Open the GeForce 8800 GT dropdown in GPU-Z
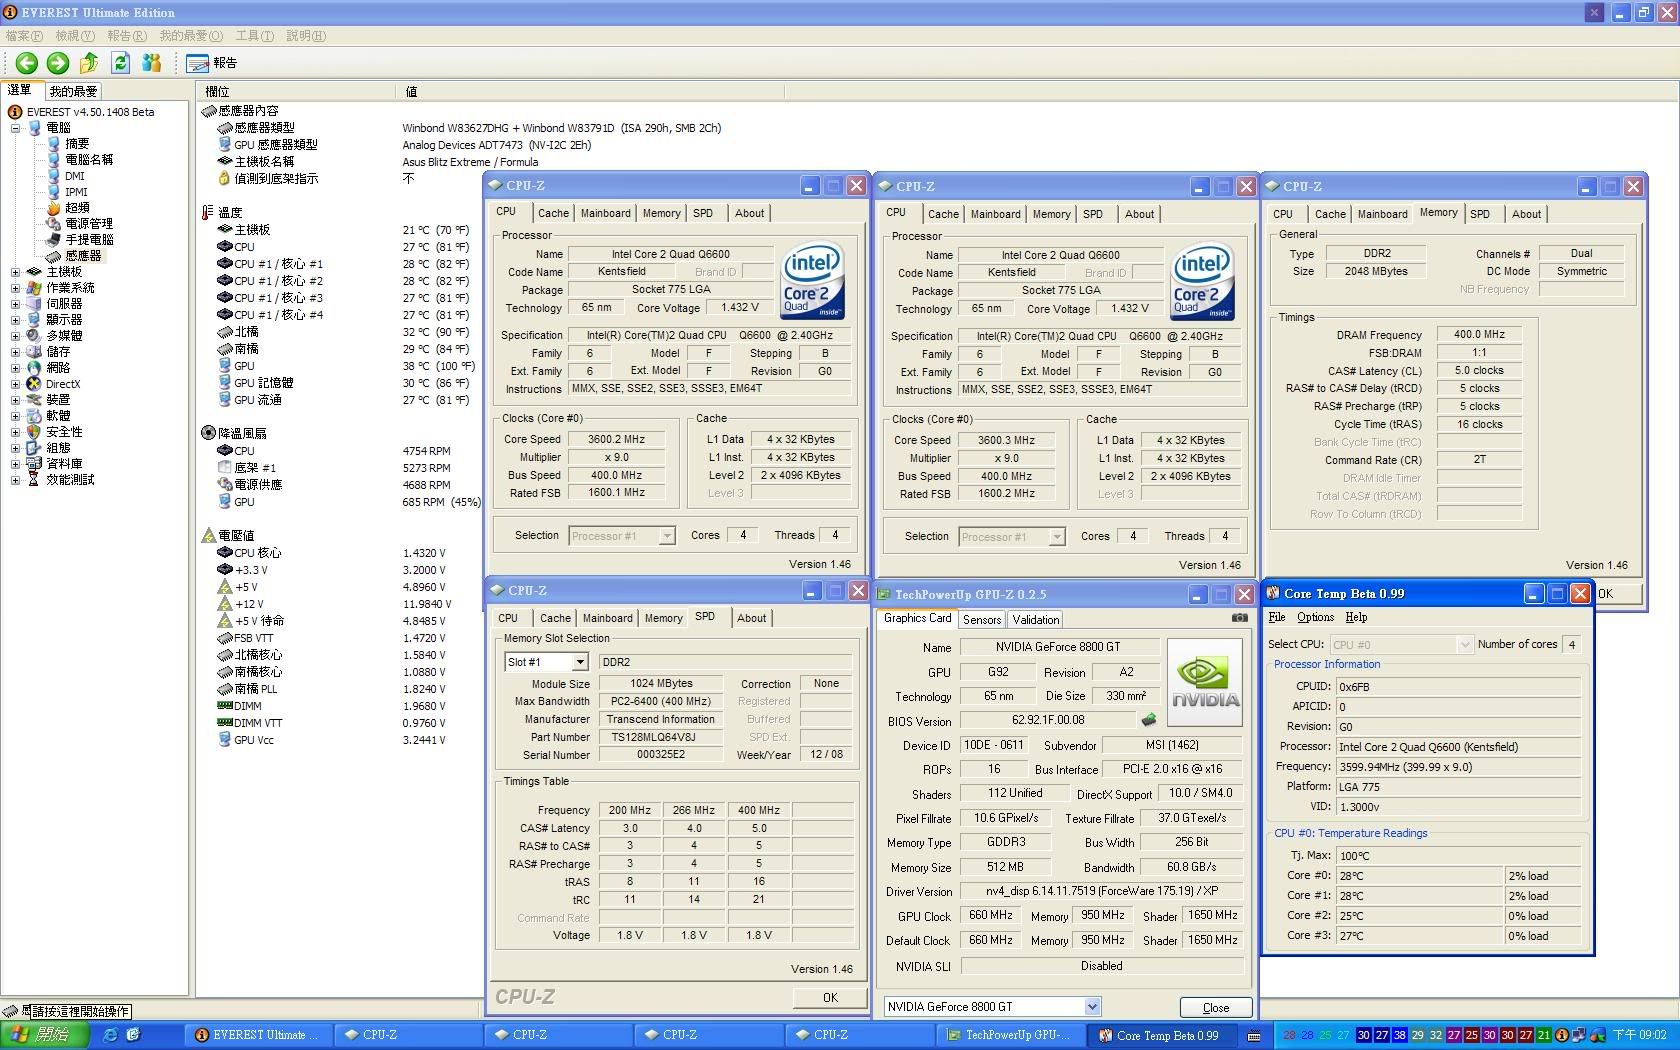Screen dimensions: 1680x1050 tap(1092, 1007)
